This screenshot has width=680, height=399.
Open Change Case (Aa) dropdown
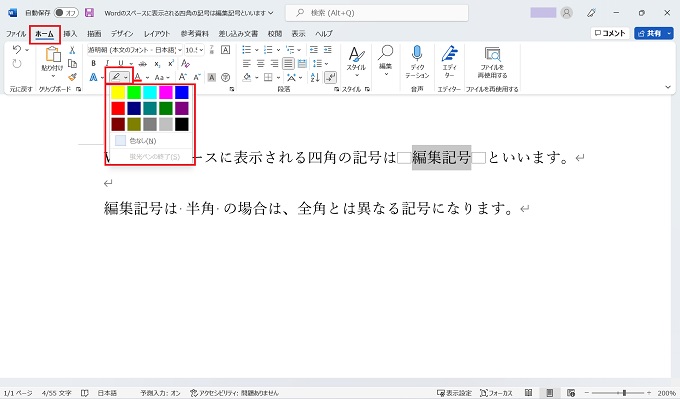pyautogui.click(x=162, y=77)
